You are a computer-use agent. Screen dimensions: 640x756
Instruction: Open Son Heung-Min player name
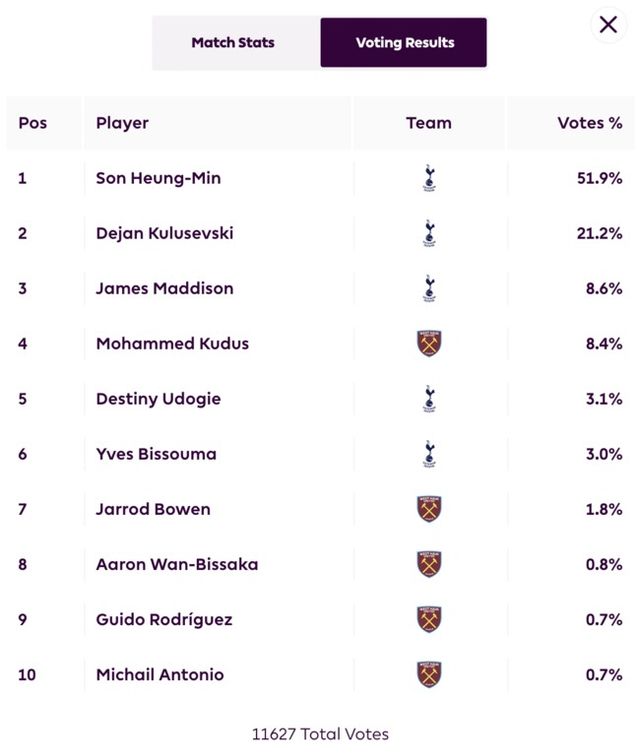tap(158, 179)
